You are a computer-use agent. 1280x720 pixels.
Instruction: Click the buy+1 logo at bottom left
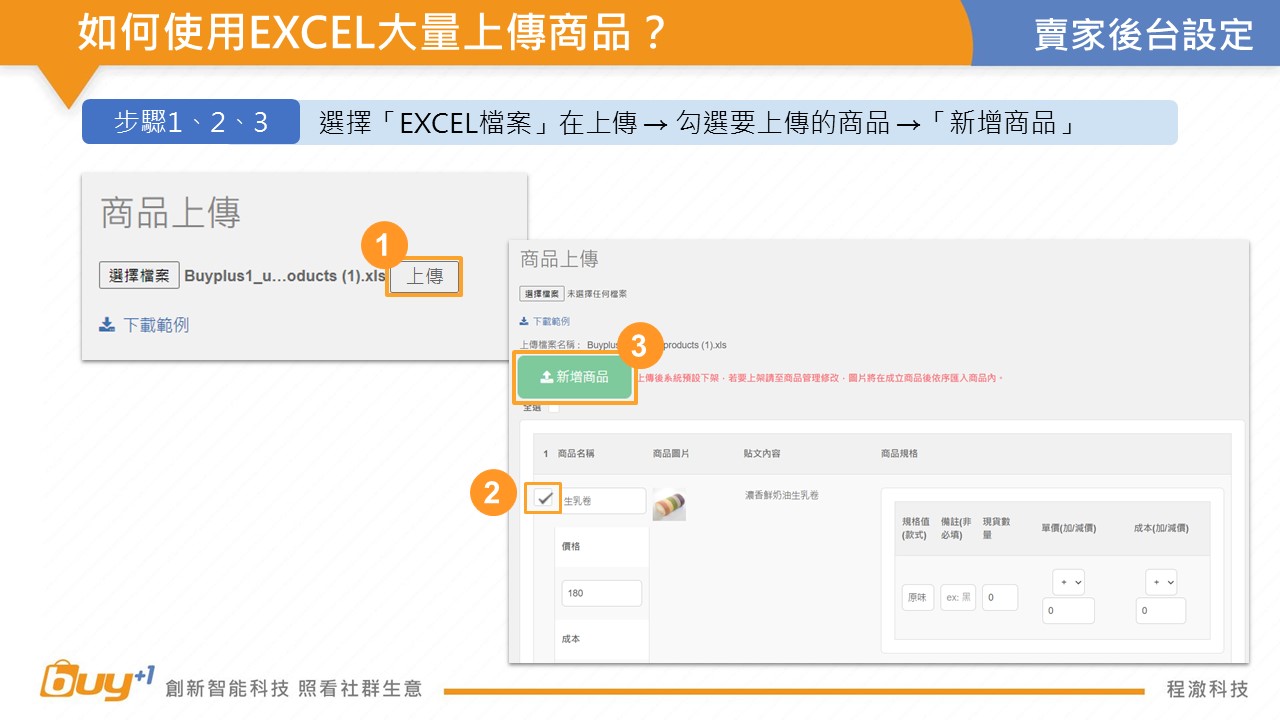coord(97,682)
